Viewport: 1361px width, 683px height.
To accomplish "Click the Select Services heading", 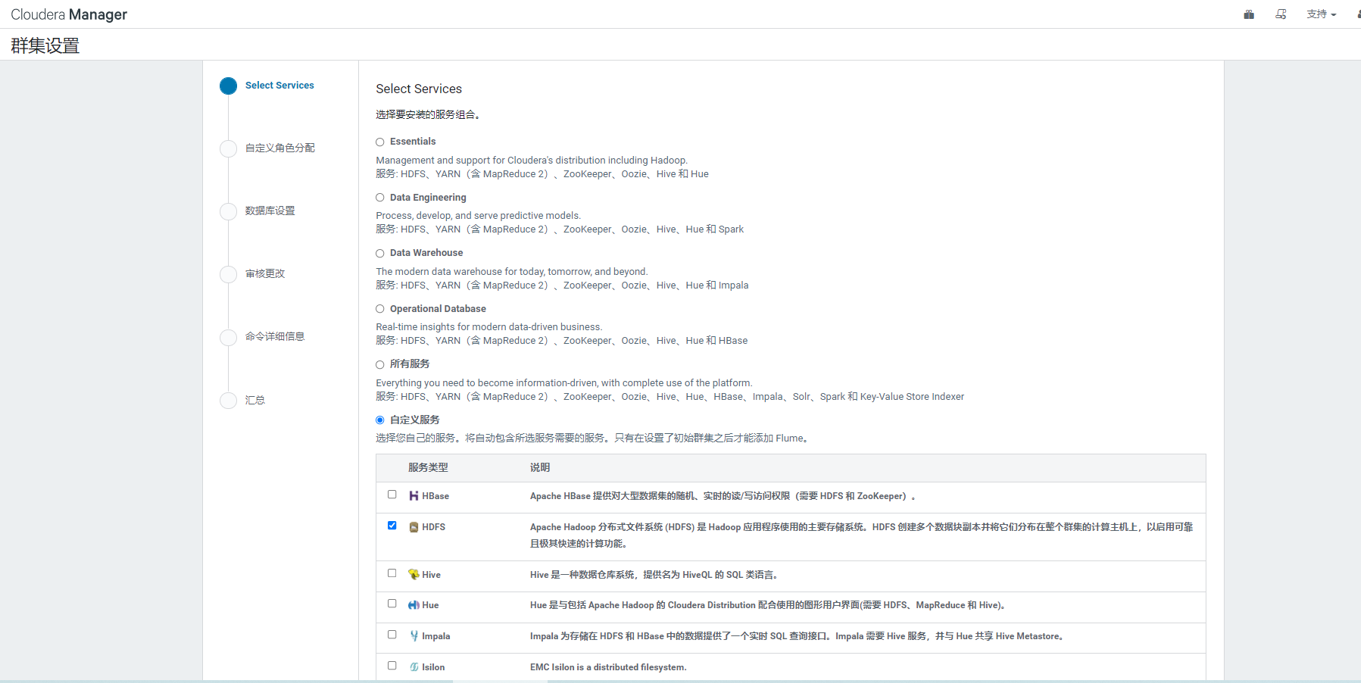I will coord(419,89).
